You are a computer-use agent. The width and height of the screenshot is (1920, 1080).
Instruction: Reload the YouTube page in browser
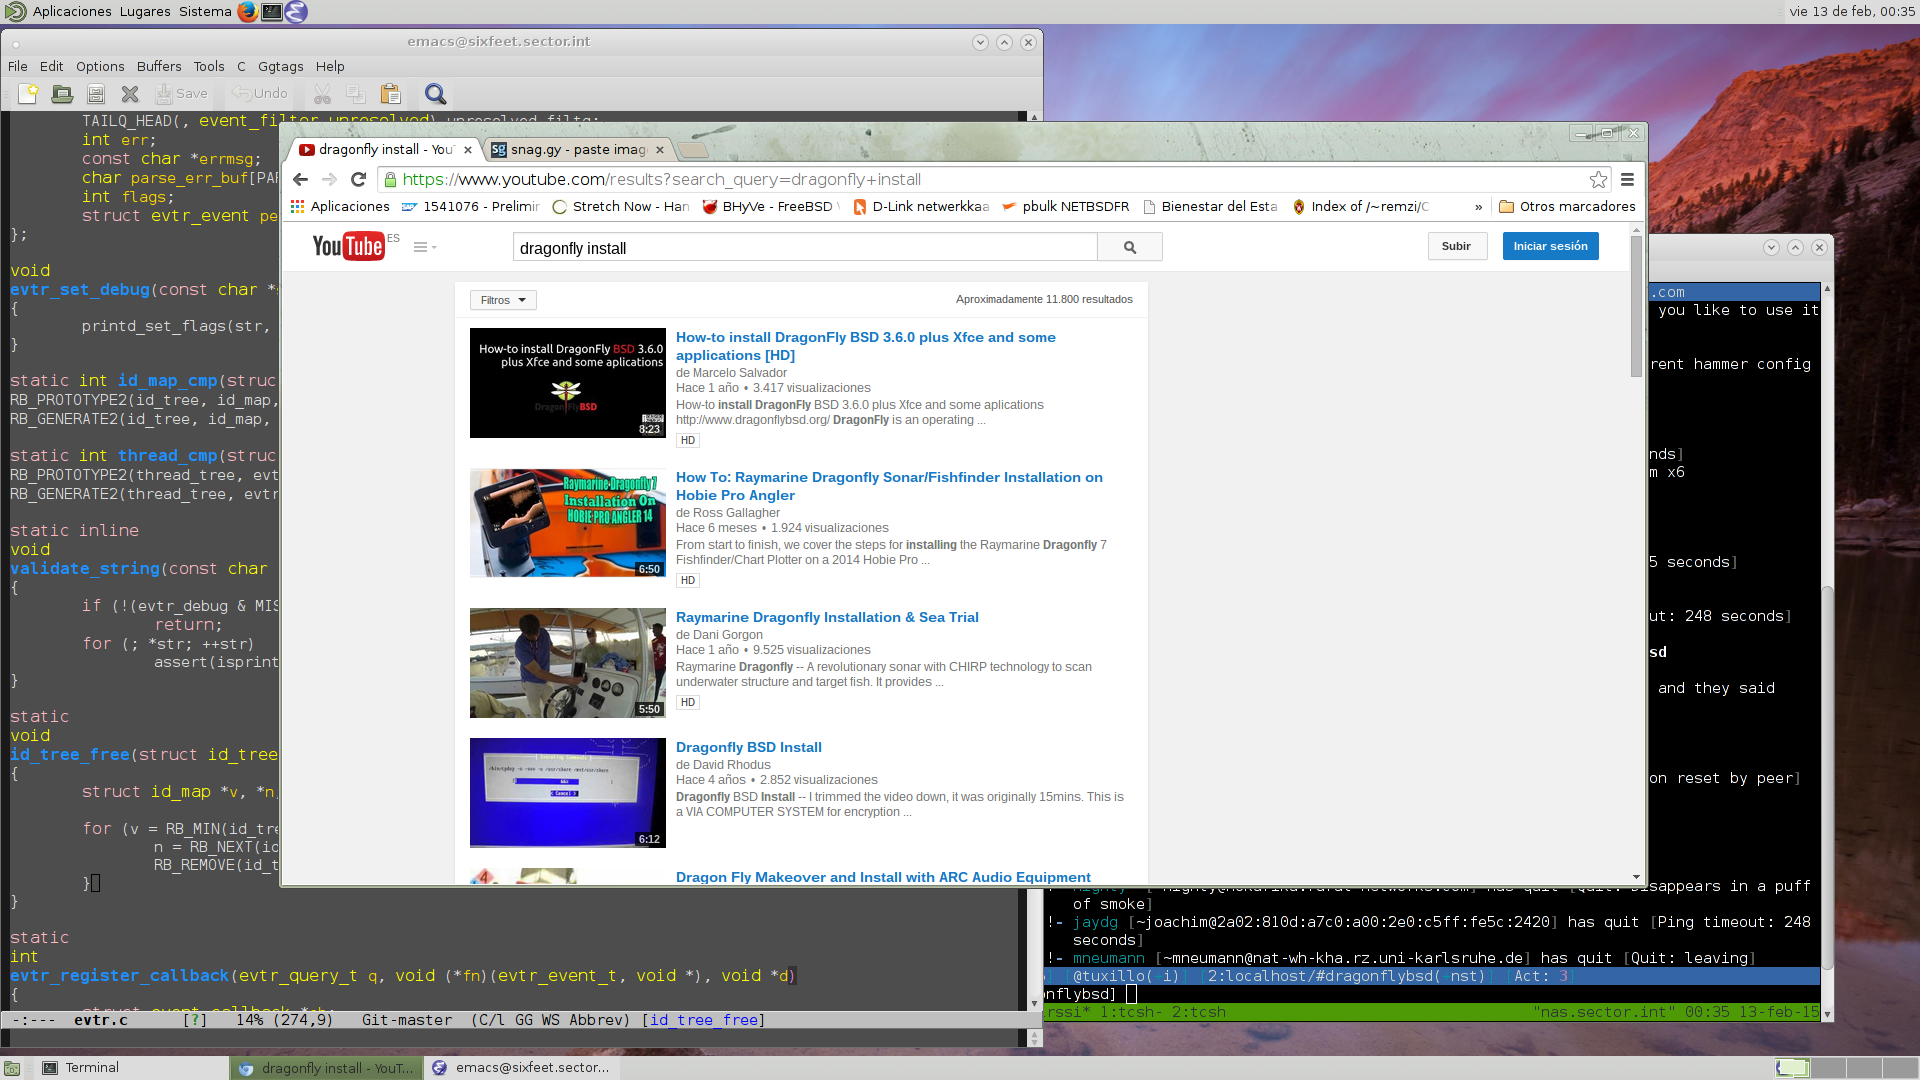(358, 180)
